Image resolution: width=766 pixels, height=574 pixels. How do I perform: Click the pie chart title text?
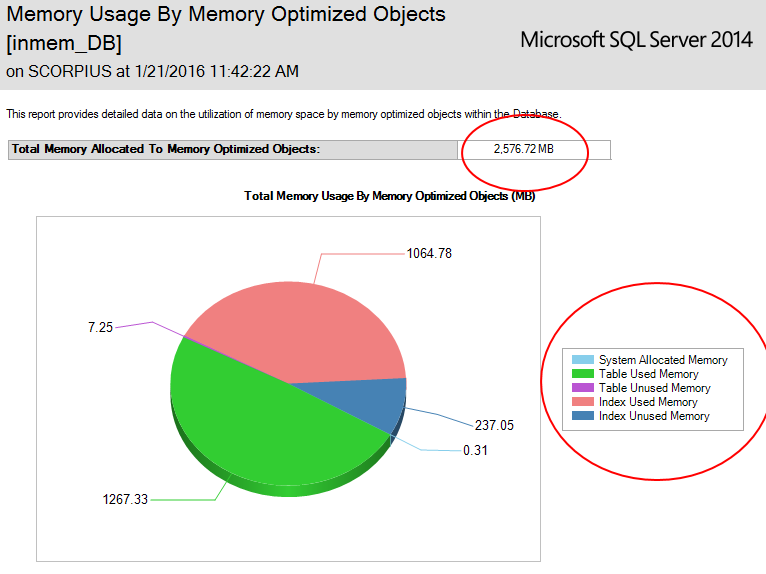click(x=389, y=196)
